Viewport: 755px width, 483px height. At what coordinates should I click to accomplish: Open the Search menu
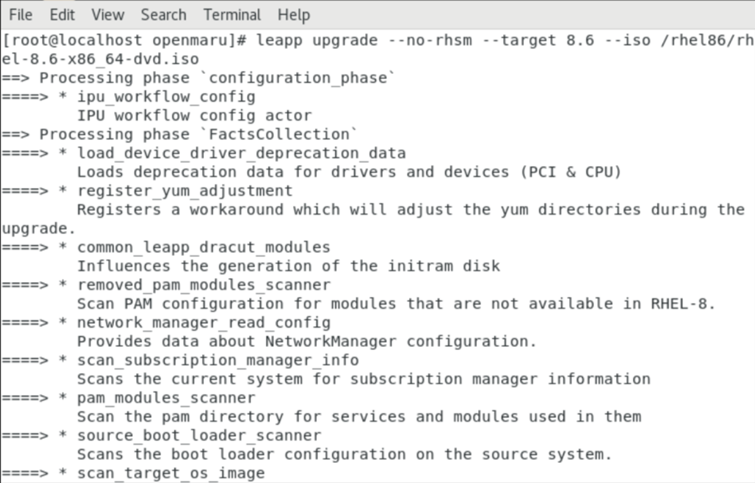[x=163, y=15]
